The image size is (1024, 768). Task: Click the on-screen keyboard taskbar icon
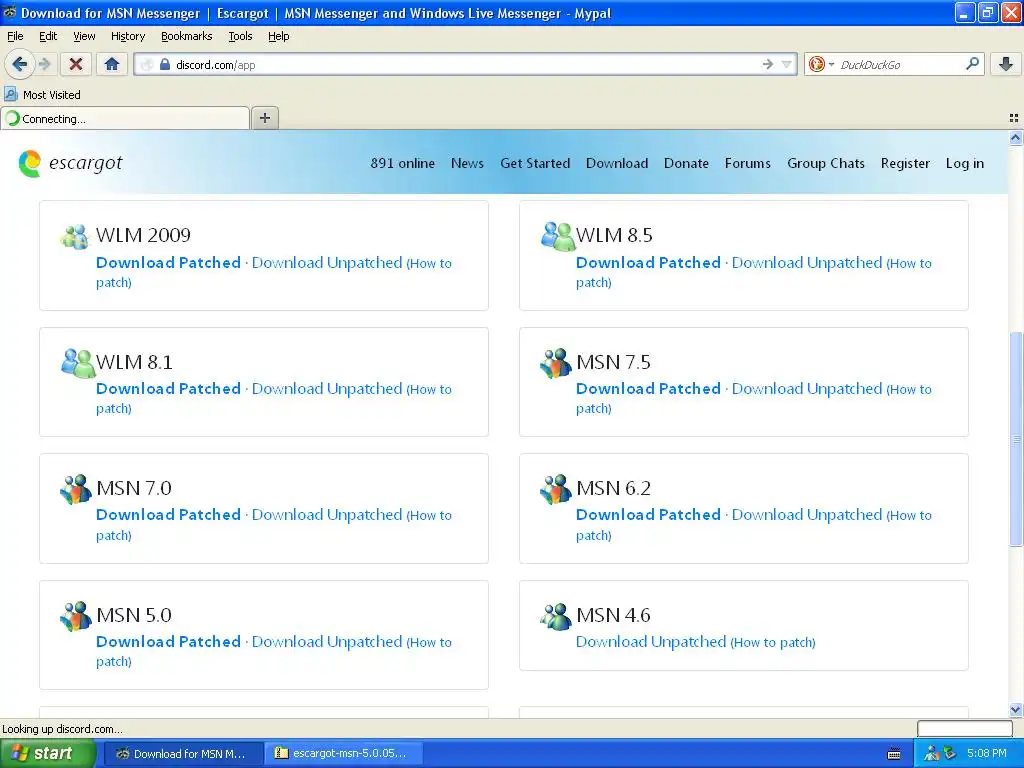point(894,754)
